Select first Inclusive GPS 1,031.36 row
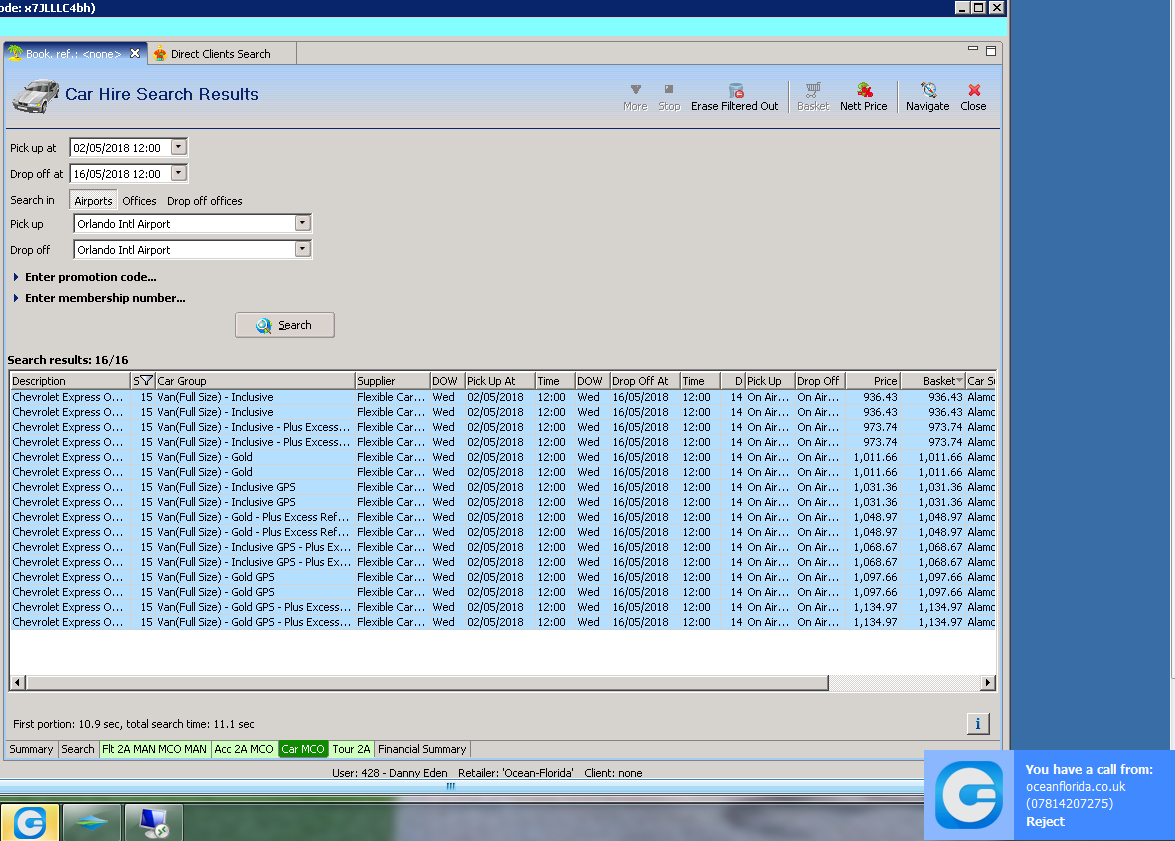Image resolution: width=1175 pixels, height=841 pixels. tap(502, 486)
